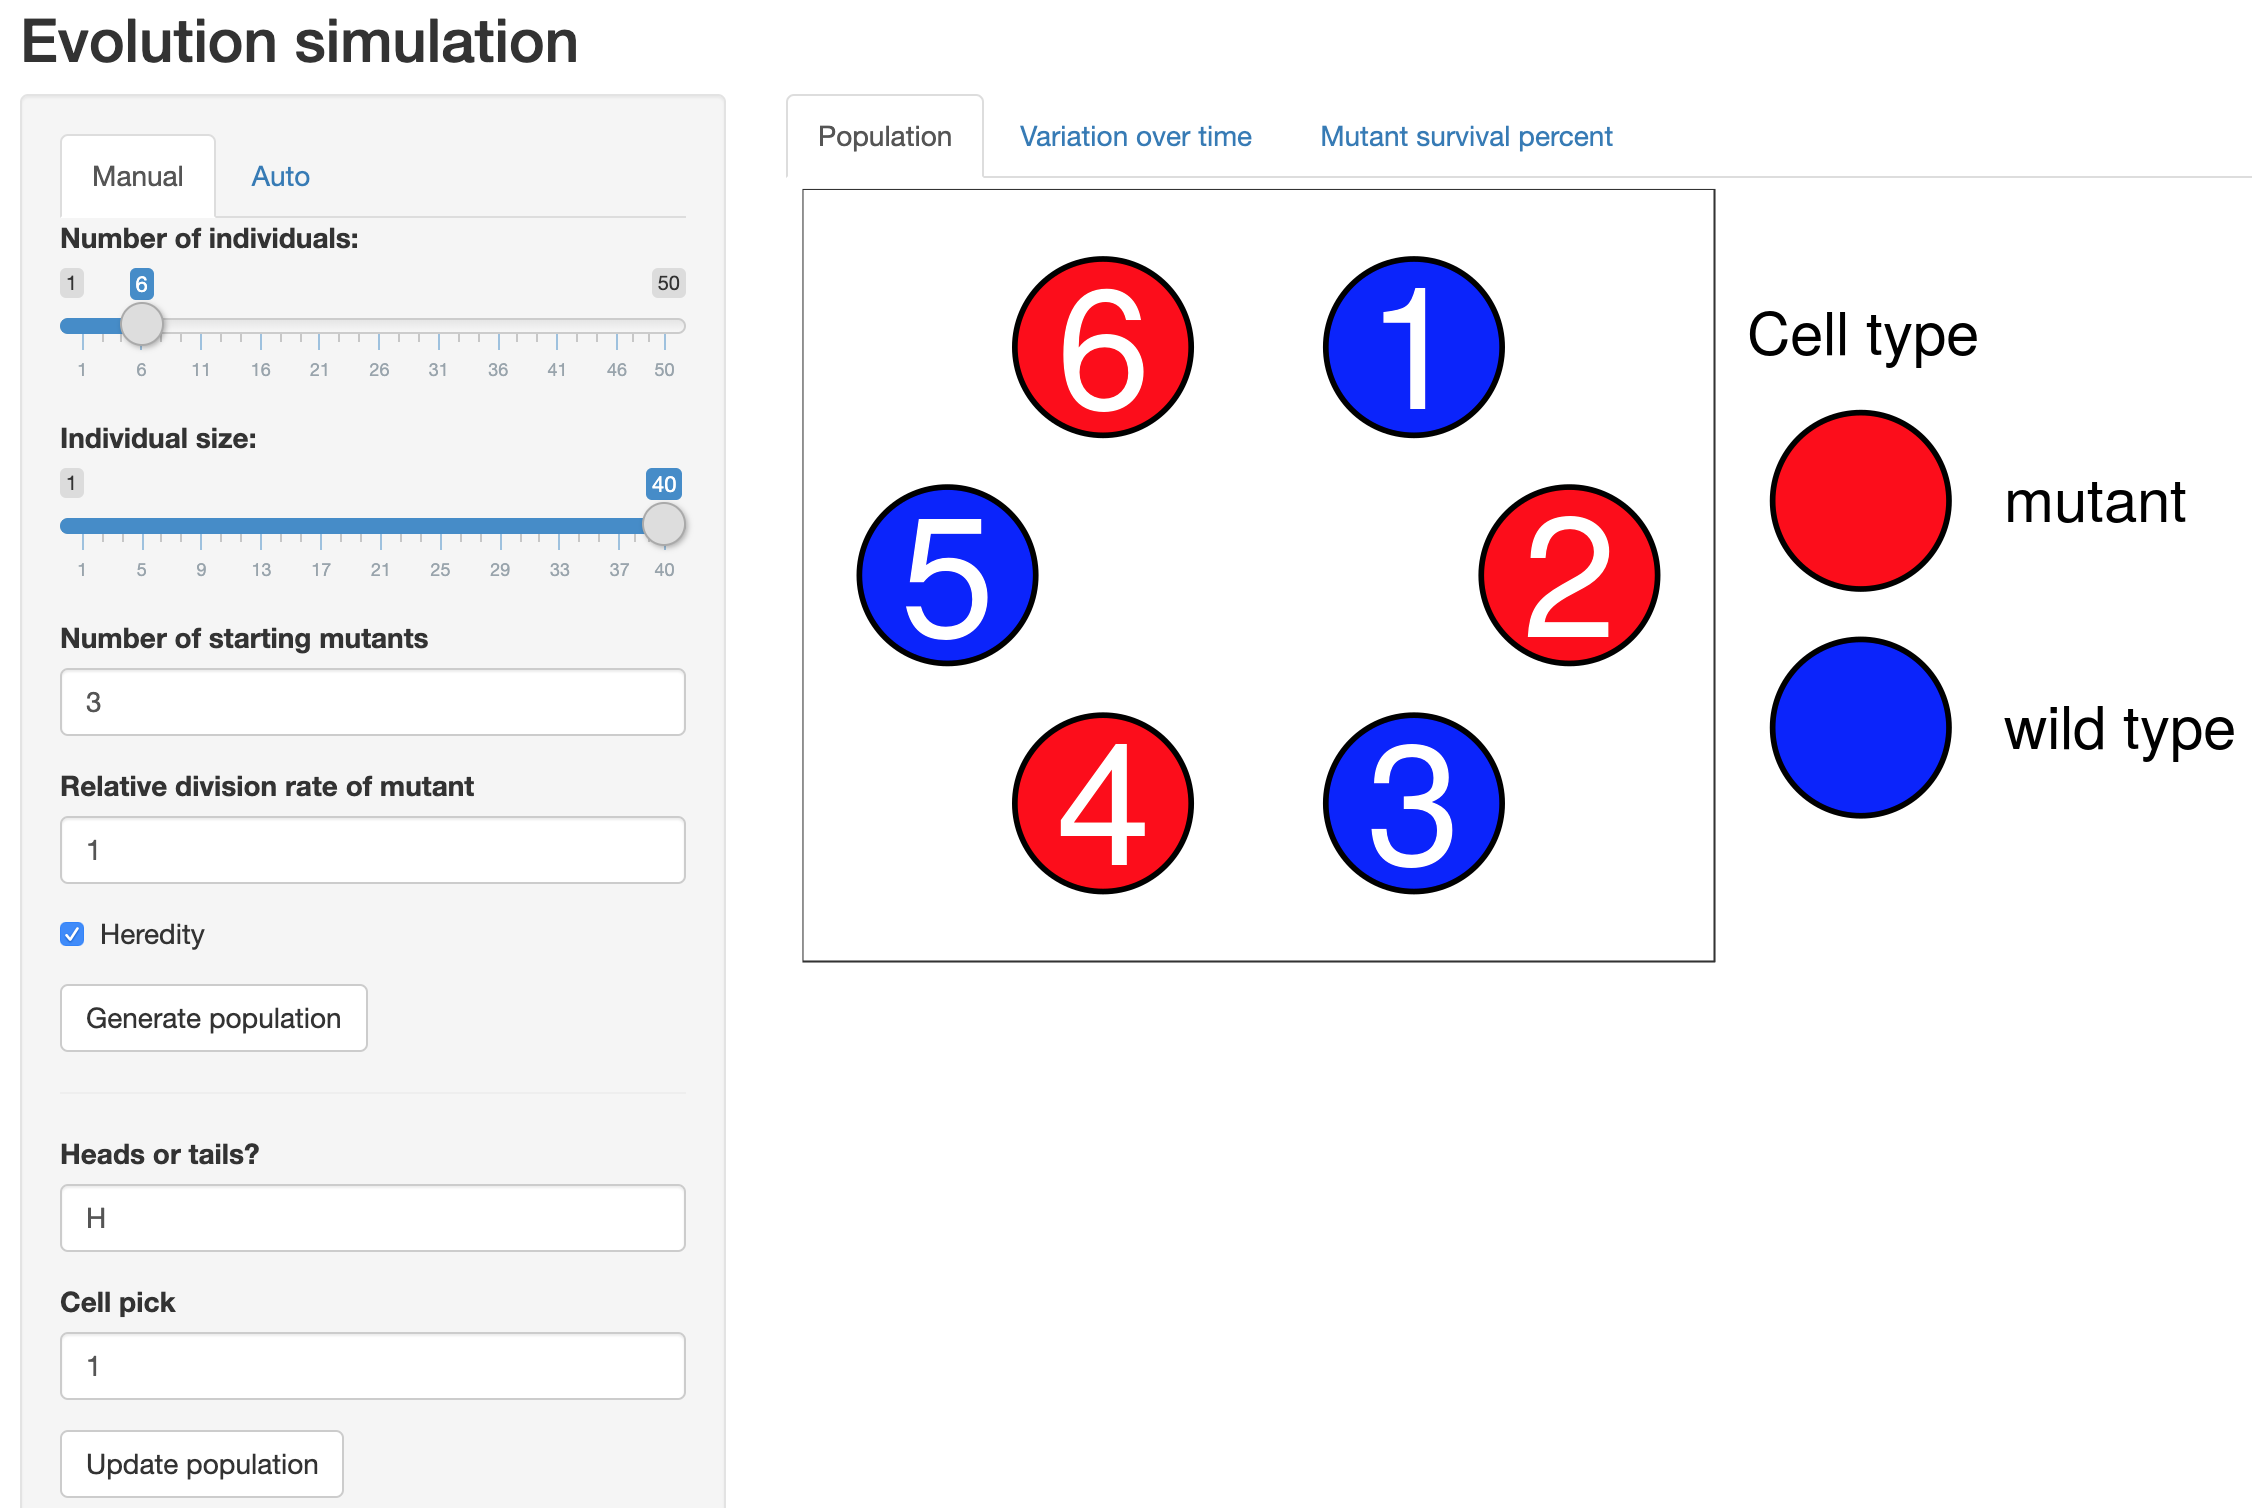Screen dimensions: 2252x1508
Task: Open the Variation over time tab
Action: 1135,136
